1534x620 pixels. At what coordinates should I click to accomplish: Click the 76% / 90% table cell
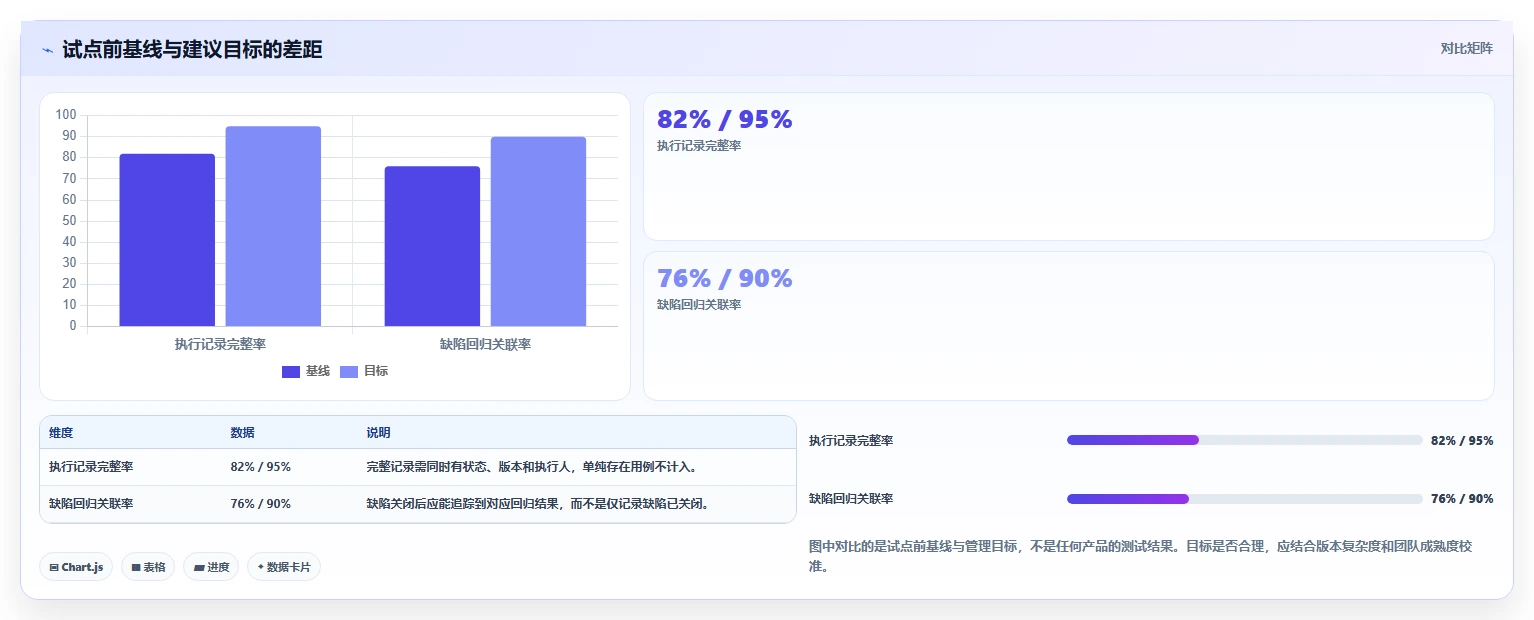(x=261, y=504)
